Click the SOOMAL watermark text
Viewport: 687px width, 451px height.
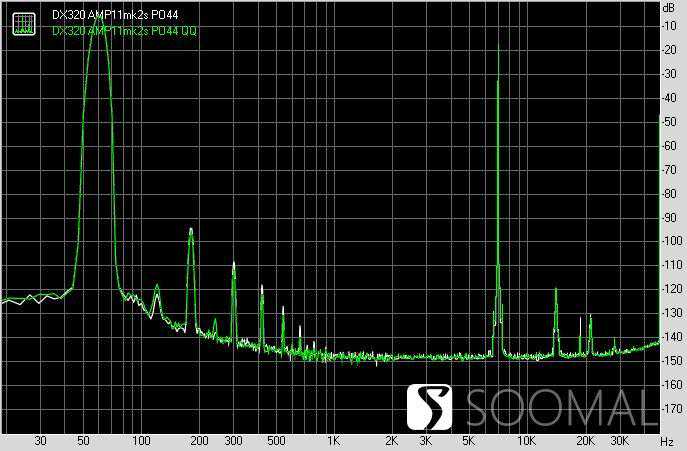(x=563, y=406)
